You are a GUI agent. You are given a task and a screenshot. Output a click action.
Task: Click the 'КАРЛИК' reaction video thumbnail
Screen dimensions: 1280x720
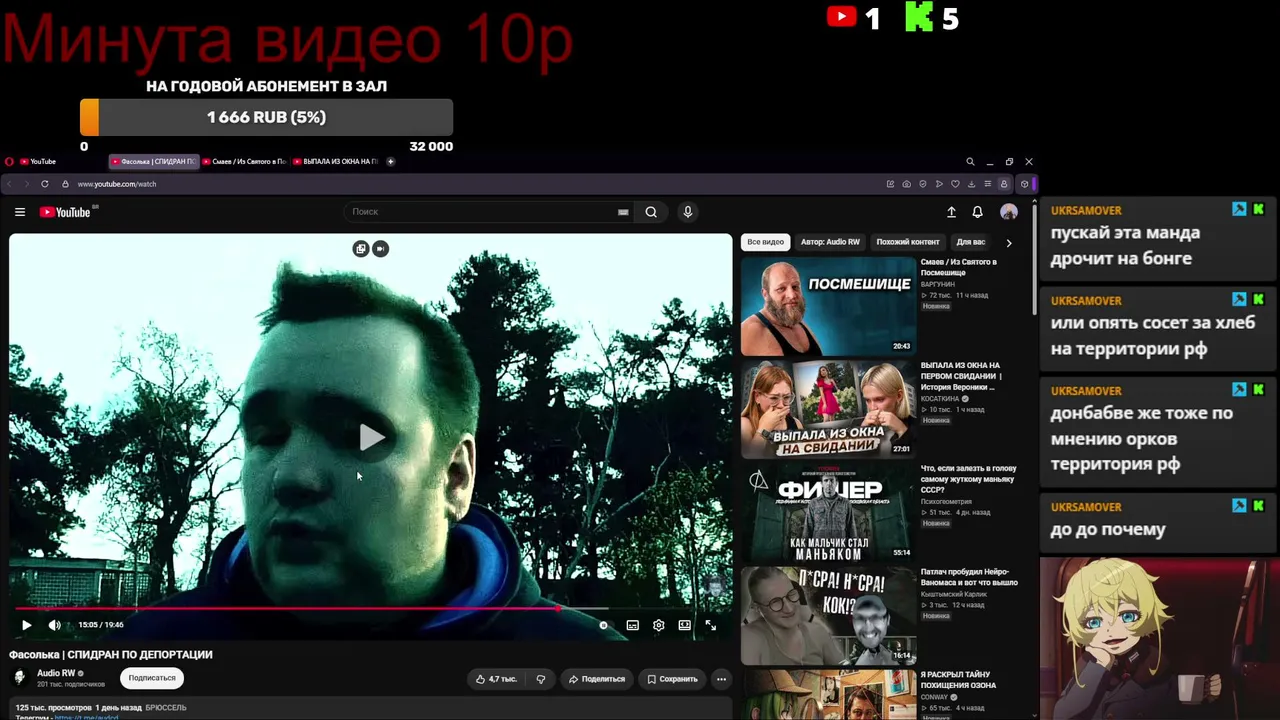click(x=828, y=615)
